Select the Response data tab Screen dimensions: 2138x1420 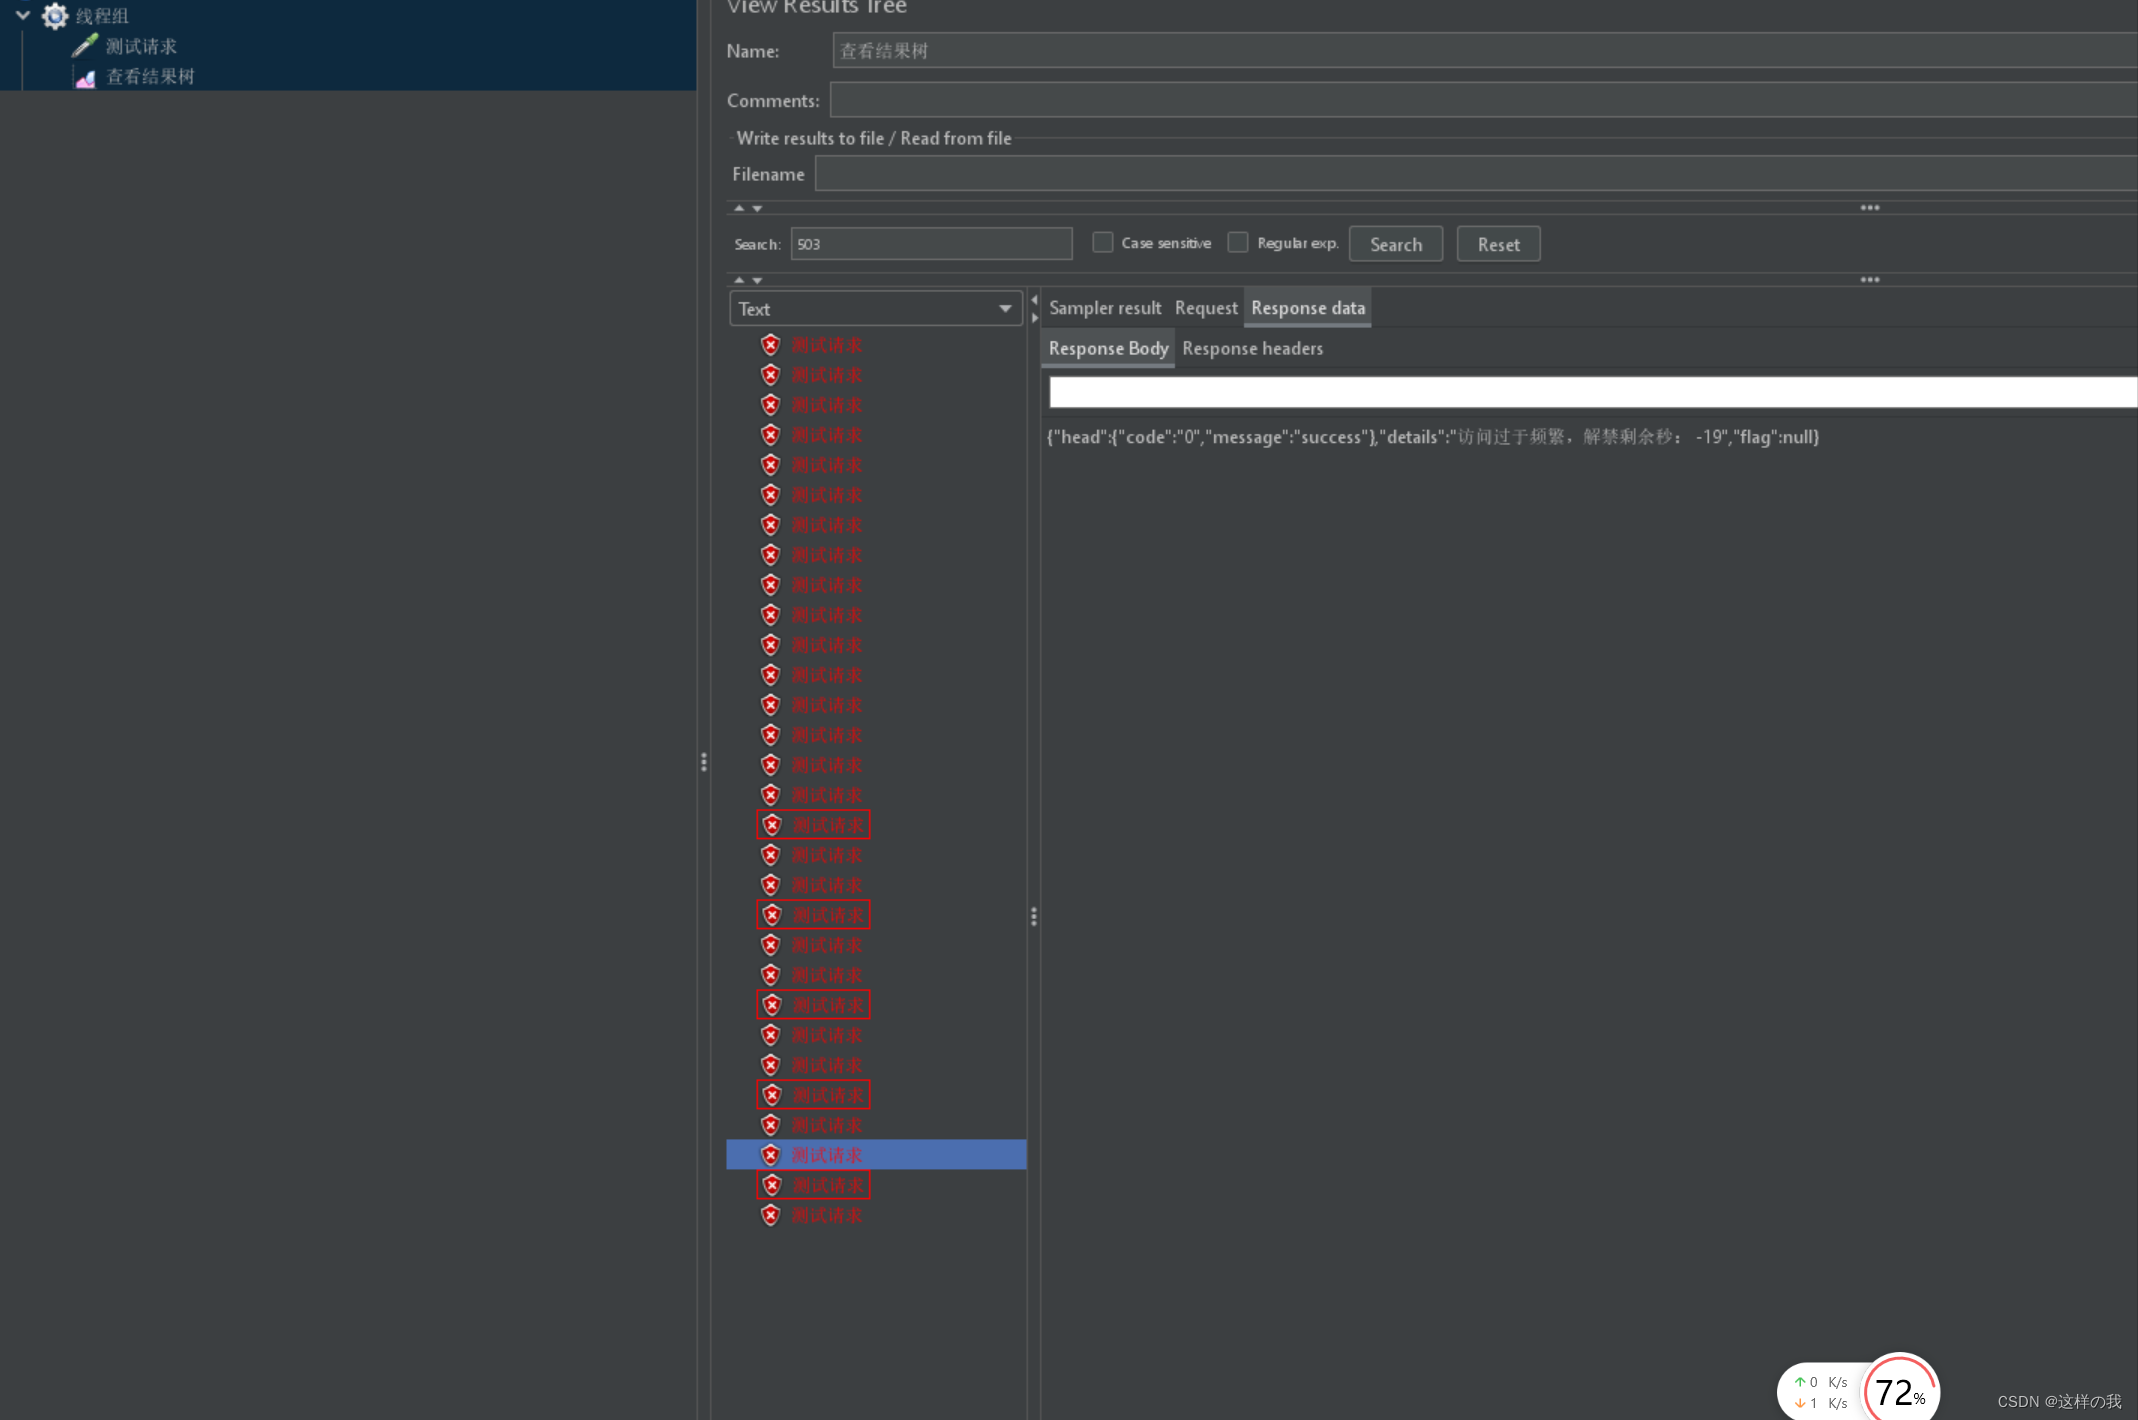[x=1307, y=308]
